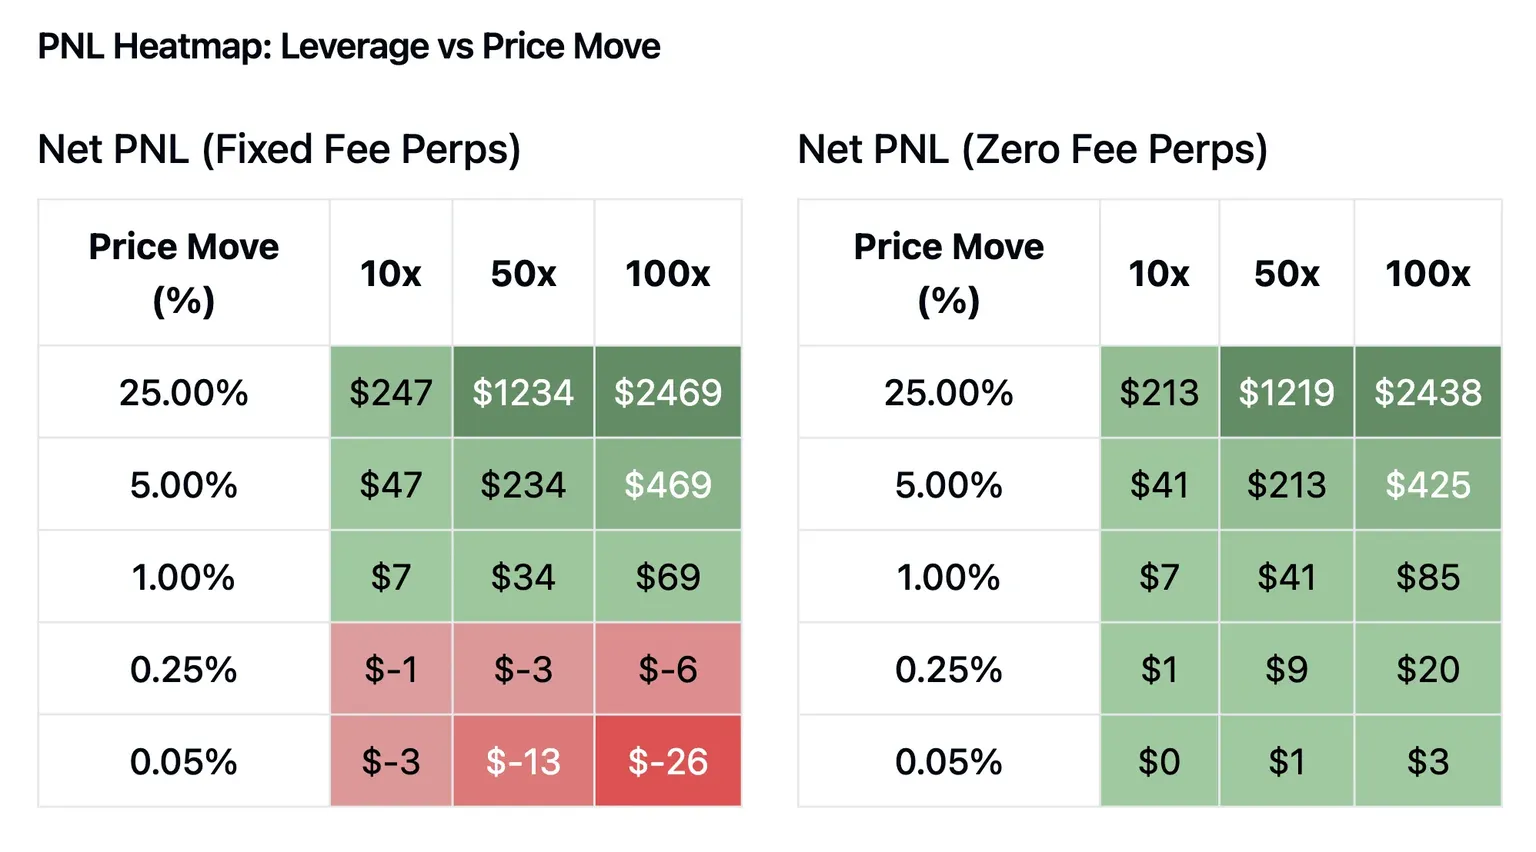The height and width of the screenshot is (852, 1536).
Task: Select the $69 cell in Fixed Fee table
Action: (x=668, y=577)
